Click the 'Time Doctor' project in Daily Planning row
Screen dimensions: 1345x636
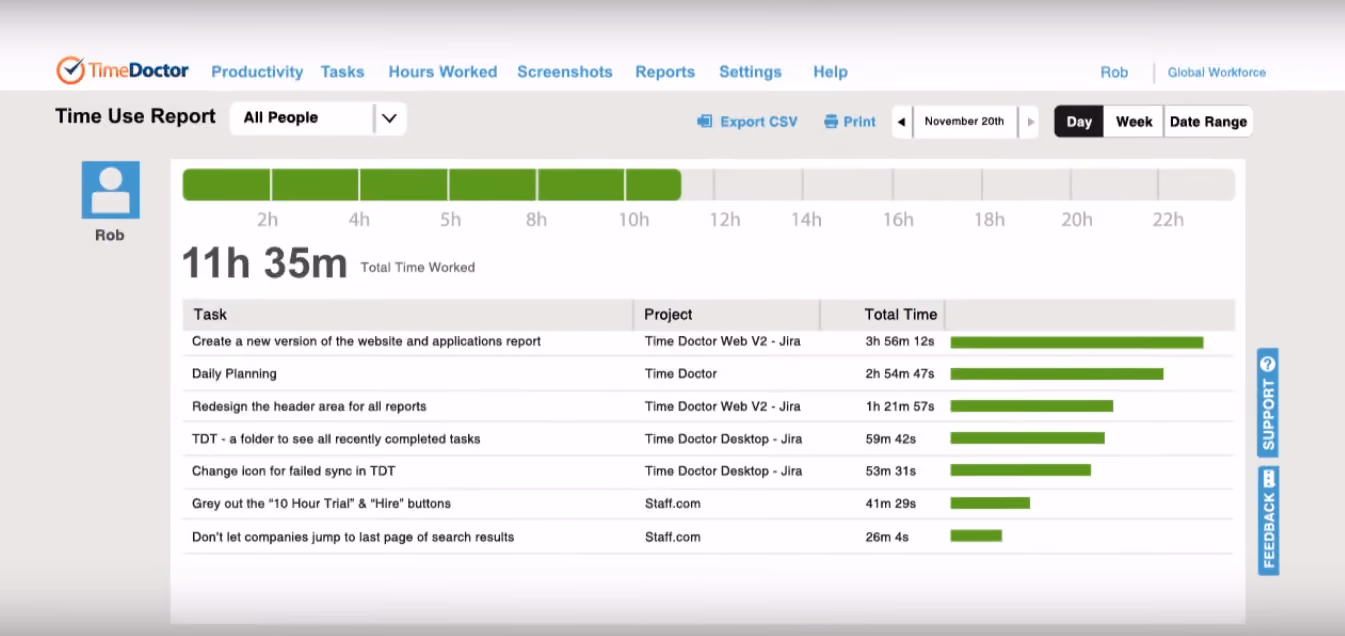pos(681,374)
